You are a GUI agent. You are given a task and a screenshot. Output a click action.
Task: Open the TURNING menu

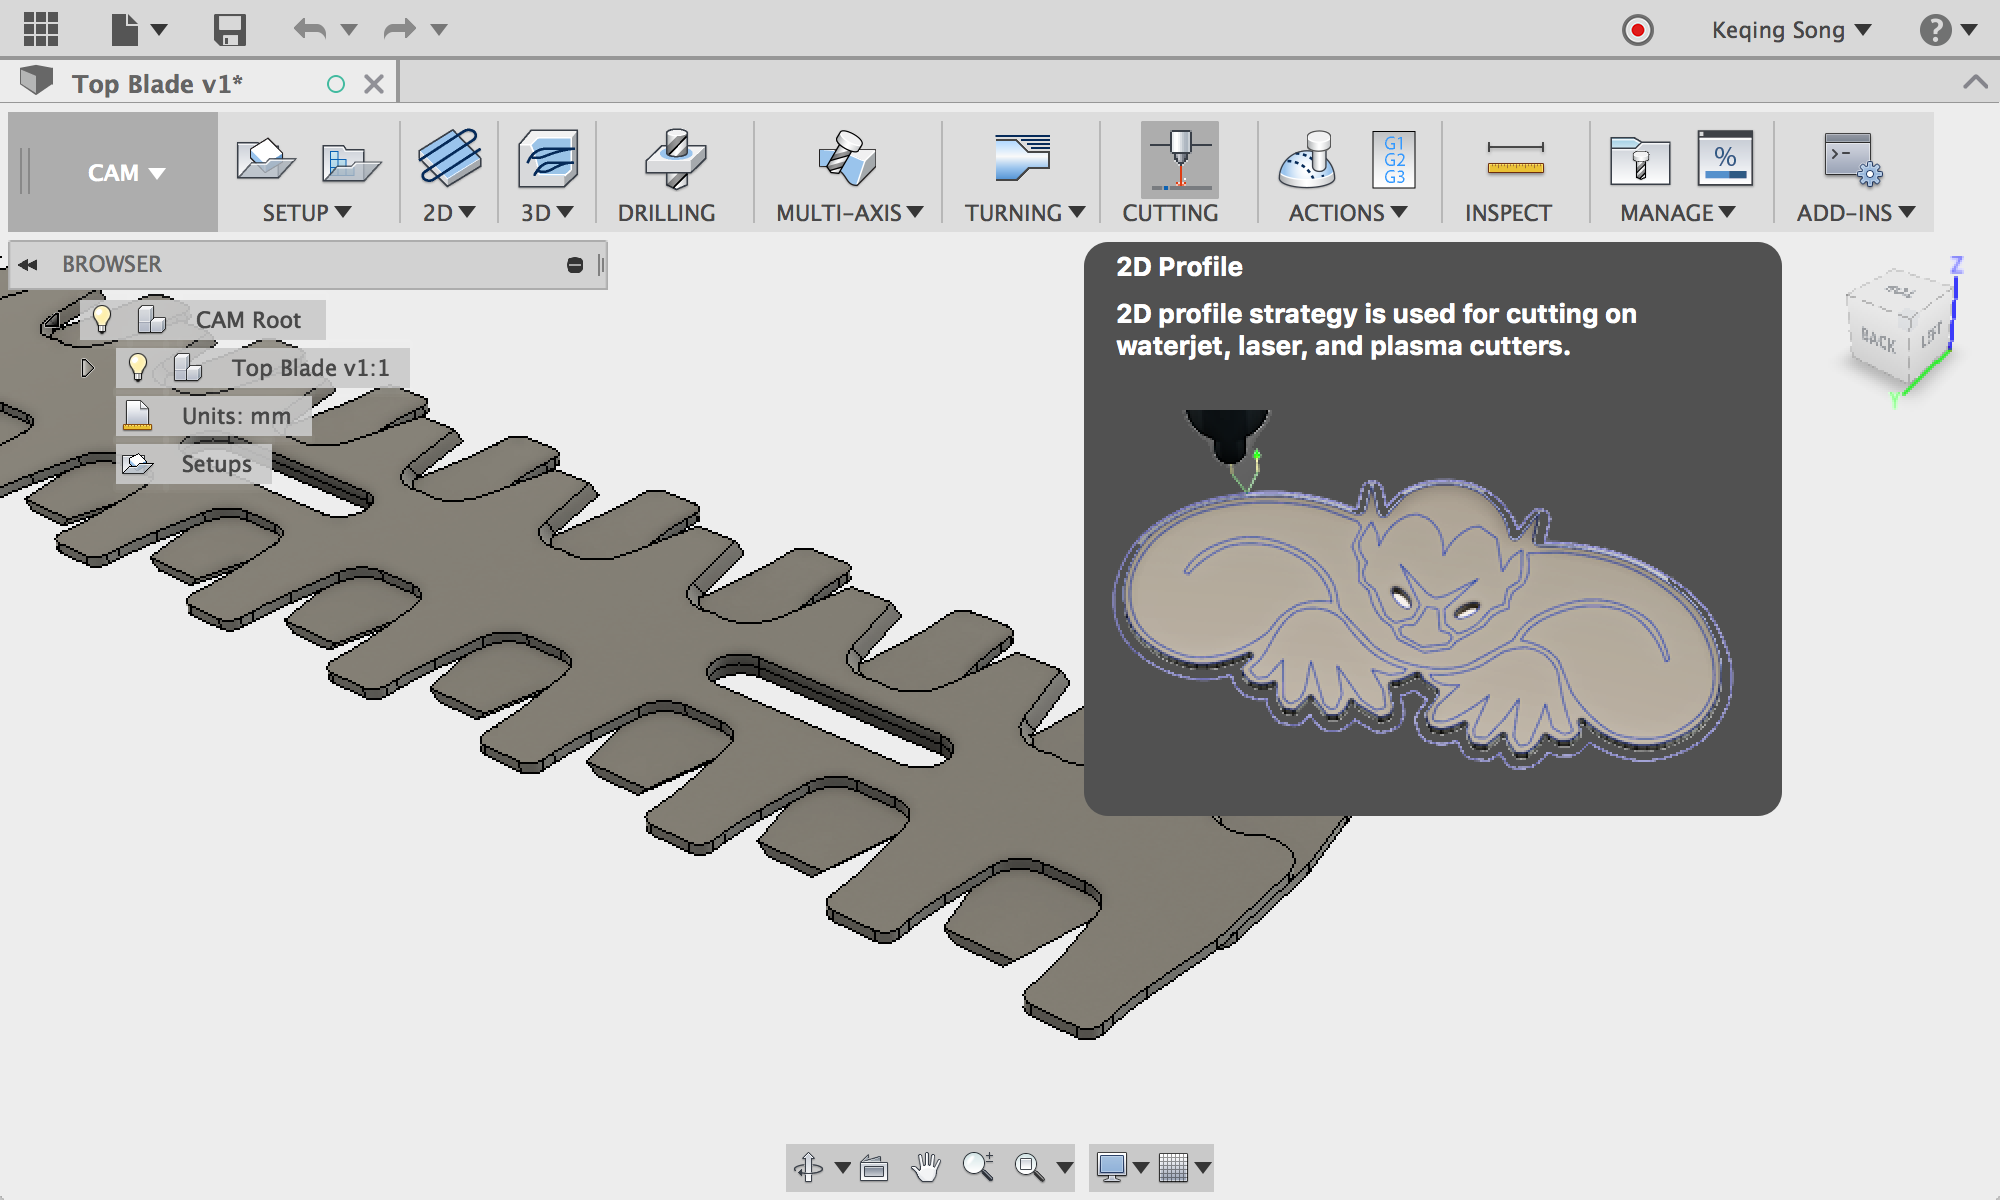[1024, 213]
